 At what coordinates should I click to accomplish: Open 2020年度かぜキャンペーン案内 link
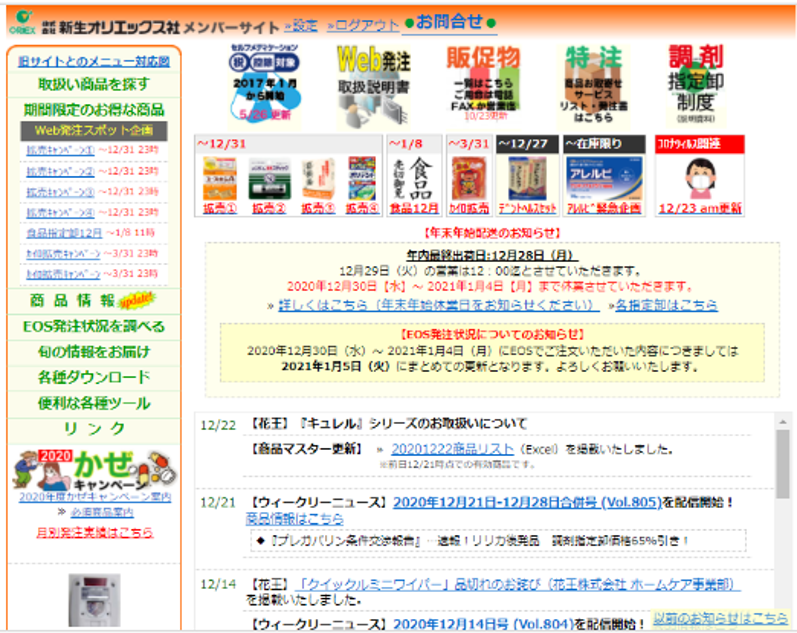[95, 497]
